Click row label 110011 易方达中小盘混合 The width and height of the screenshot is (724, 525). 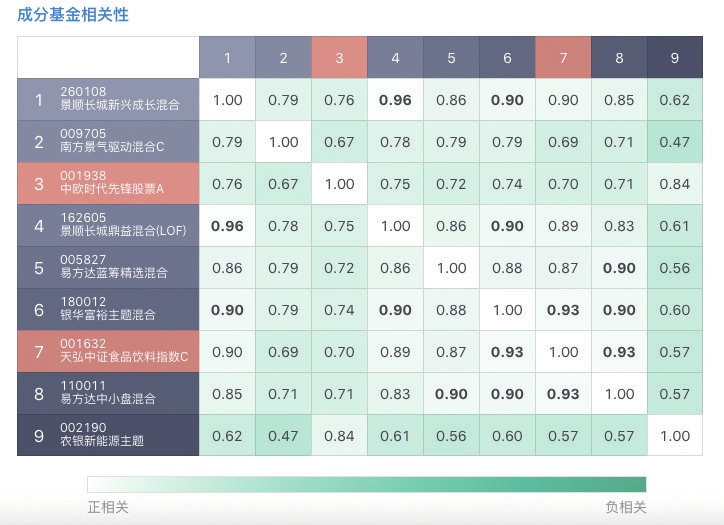pos(108,393)
